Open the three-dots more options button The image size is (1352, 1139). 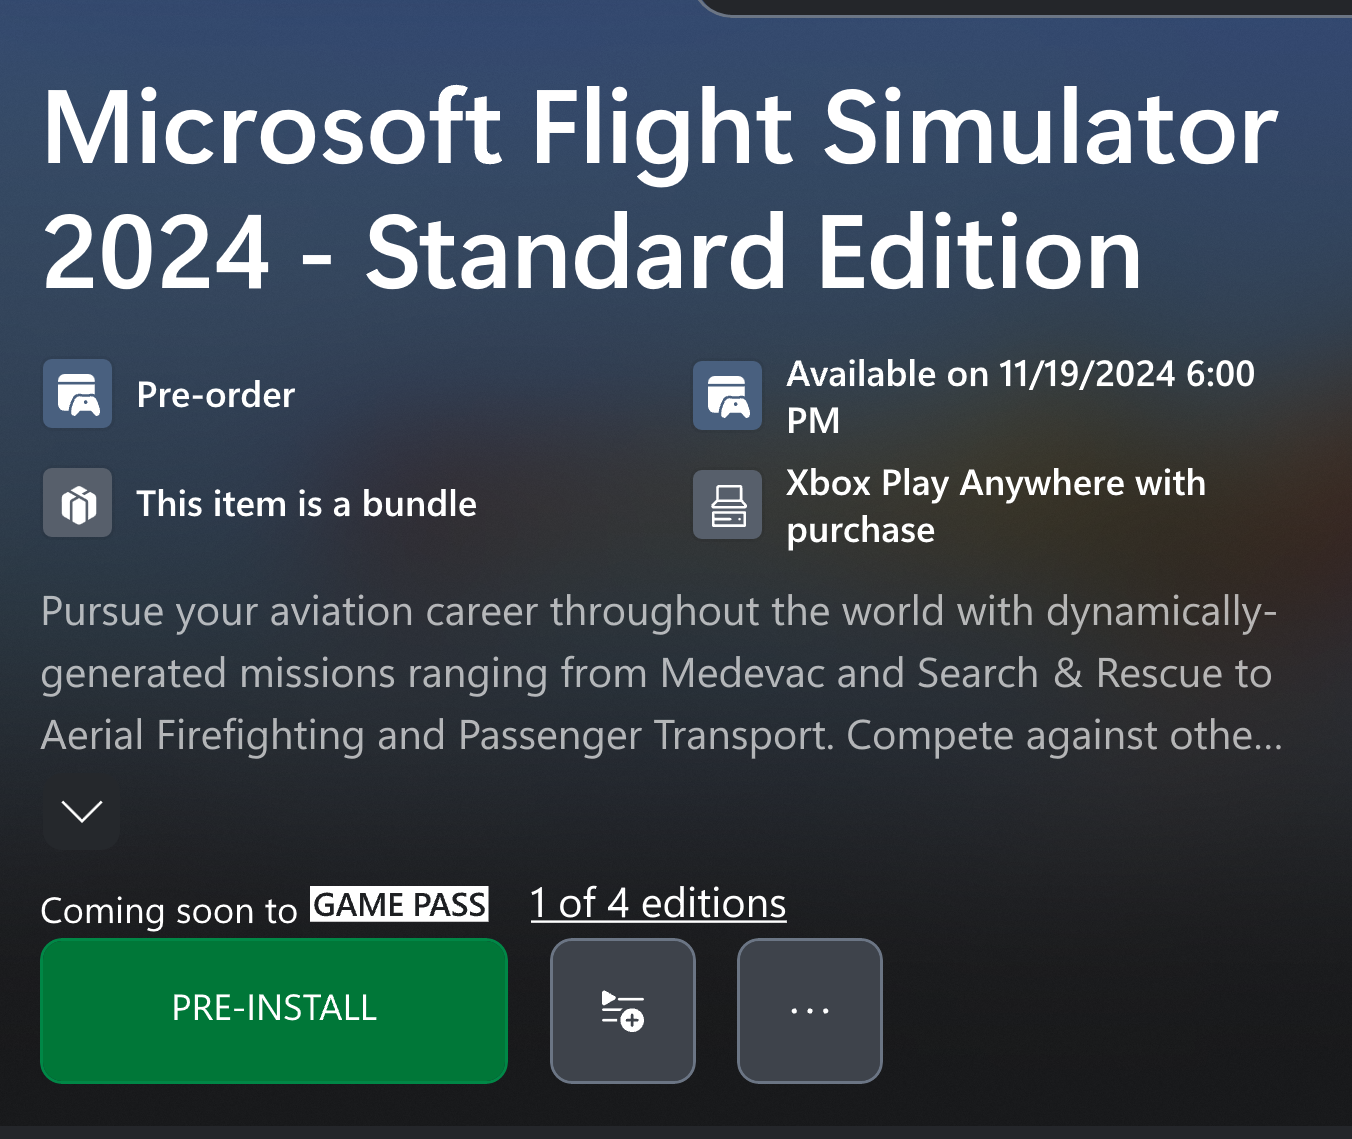coord(810,1010)
